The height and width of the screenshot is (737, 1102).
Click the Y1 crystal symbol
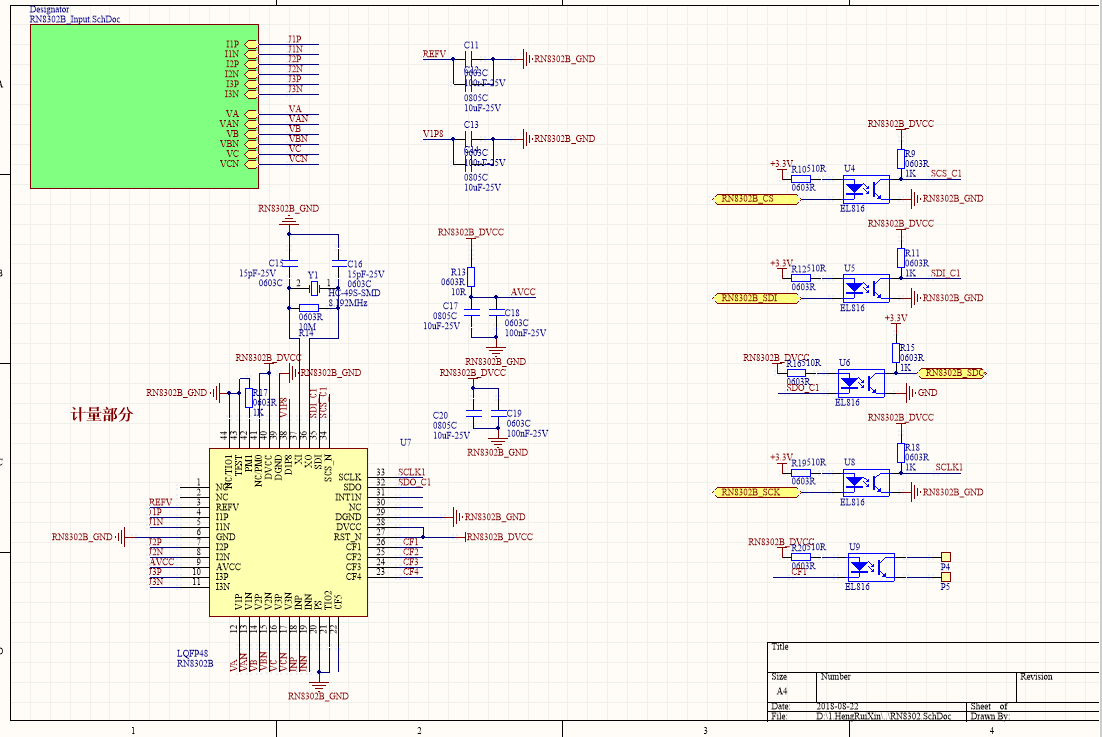pyautogui.click(x=314, y=287)
